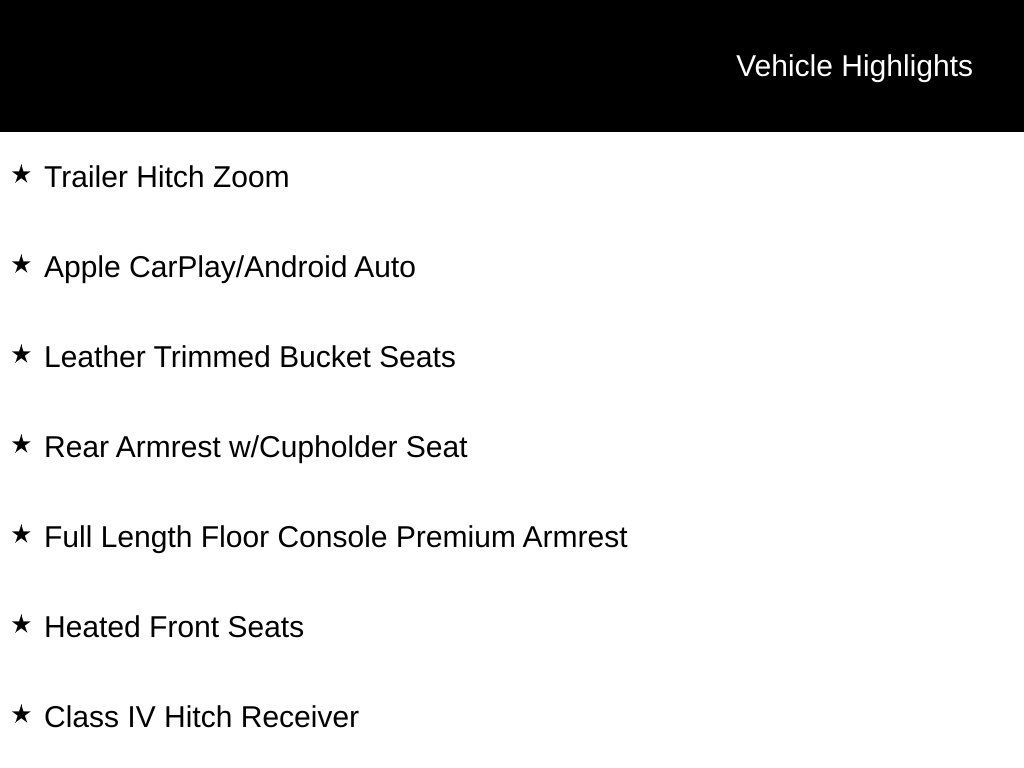Screen dimensions: 1024x768
Task: Select the Heated Front Seats text
Action: (x=174, y=627)
